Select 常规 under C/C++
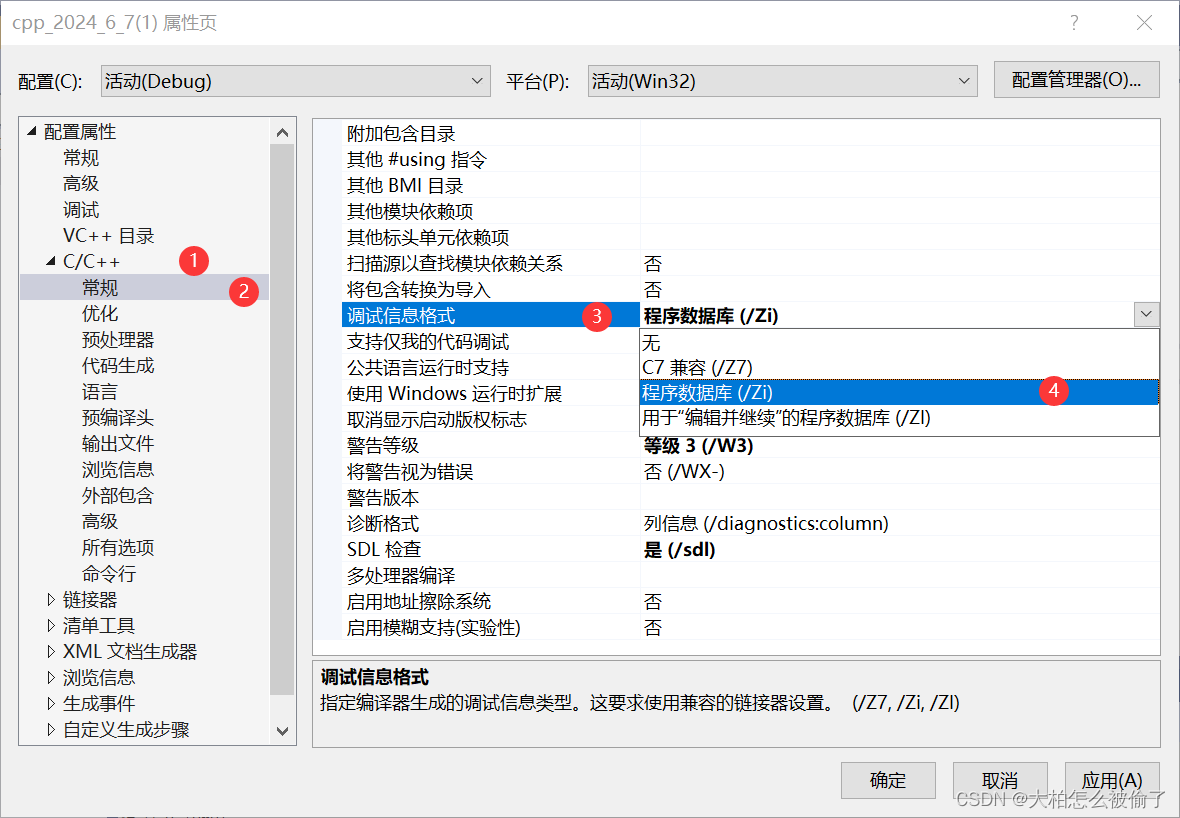Image resolution: width=1180 pixels, height=818 pixels. click(99, 287)
